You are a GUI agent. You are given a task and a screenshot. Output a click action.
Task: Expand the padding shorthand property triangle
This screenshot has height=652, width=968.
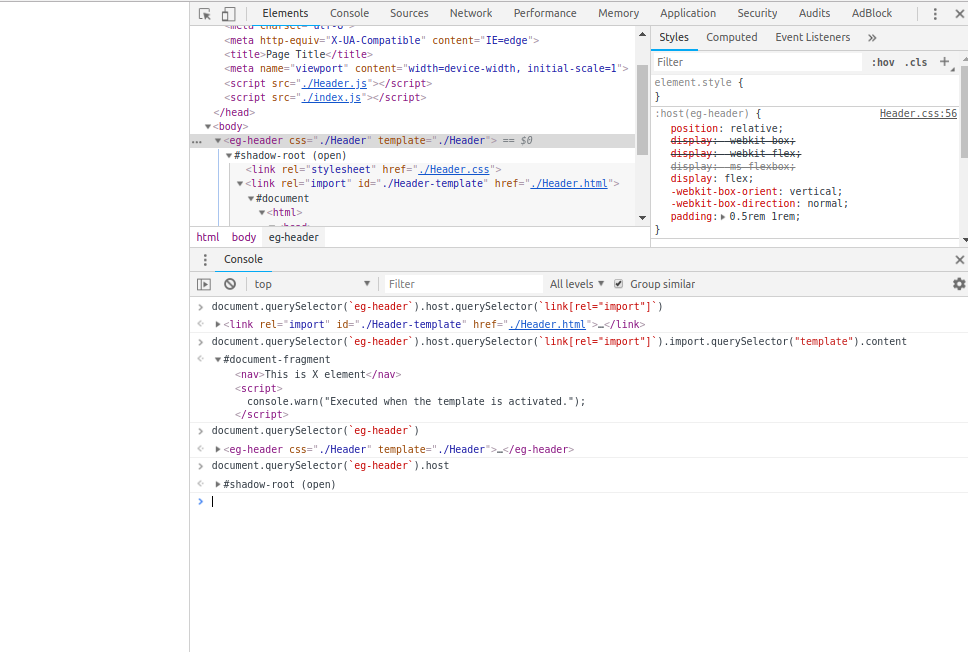pos(723,217)
